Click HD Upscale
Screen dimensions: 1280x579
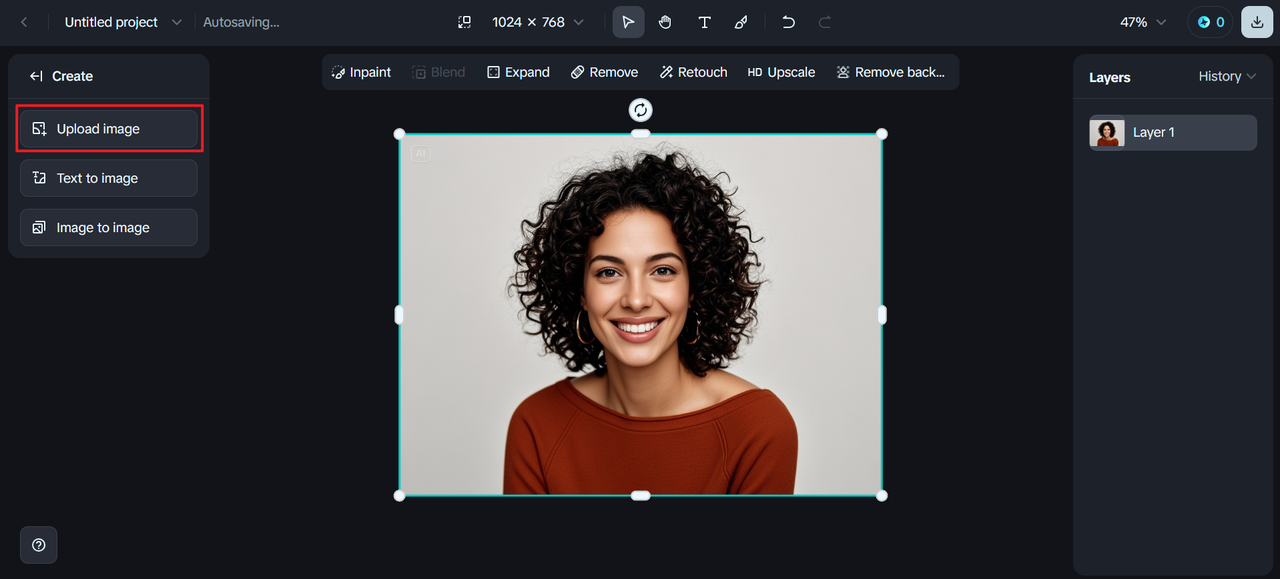point(781,72)
